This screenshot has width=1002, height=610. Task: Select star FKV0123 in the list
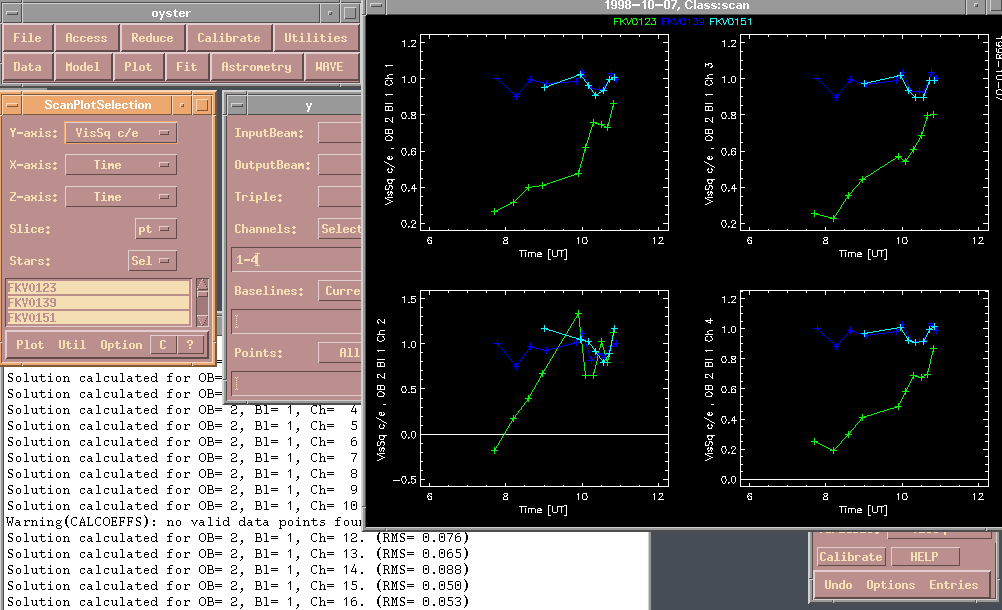pyautogui.click(x=98, y=288)
